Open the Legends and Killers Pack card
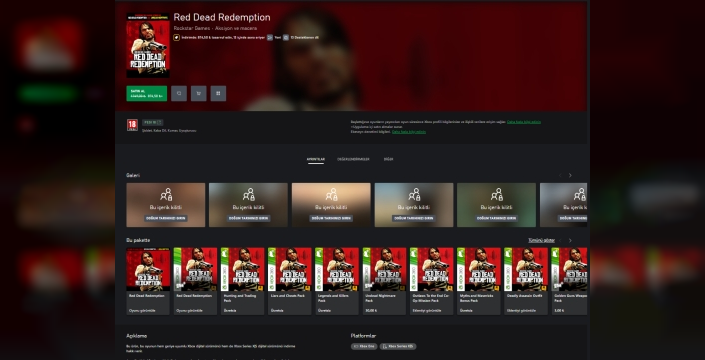The height and width of the screenshot is (360, 705). (337, 281)
